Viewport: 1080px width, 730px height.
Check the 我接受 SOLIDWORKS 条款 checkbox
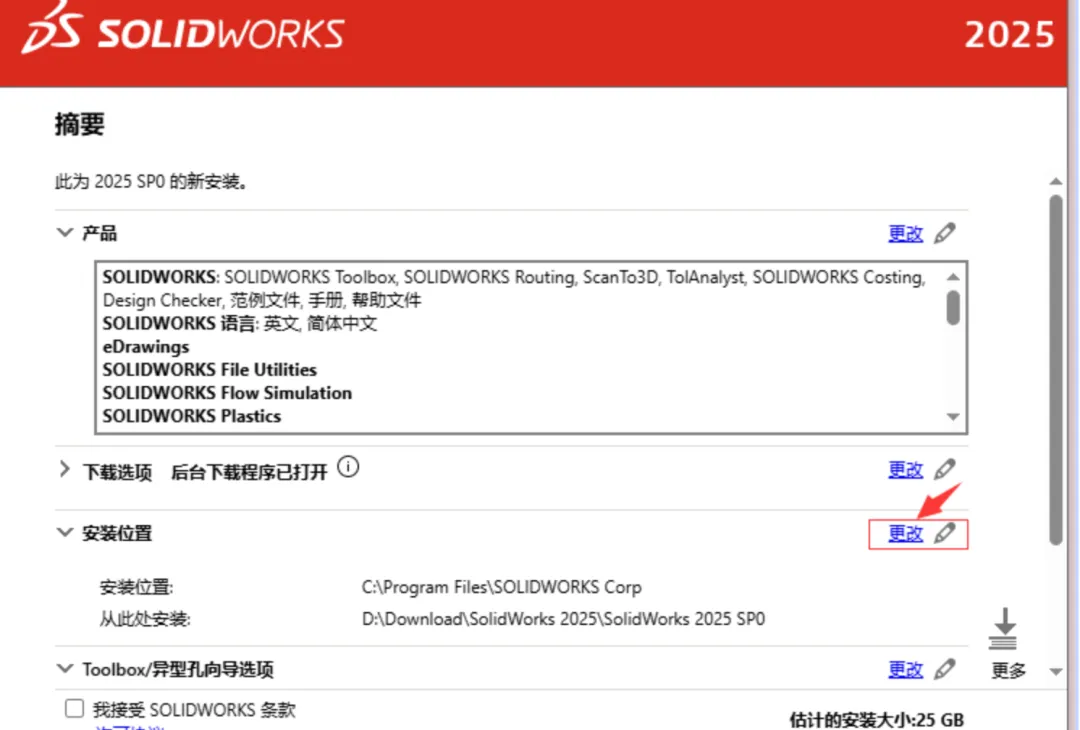(x=74, y=708)
